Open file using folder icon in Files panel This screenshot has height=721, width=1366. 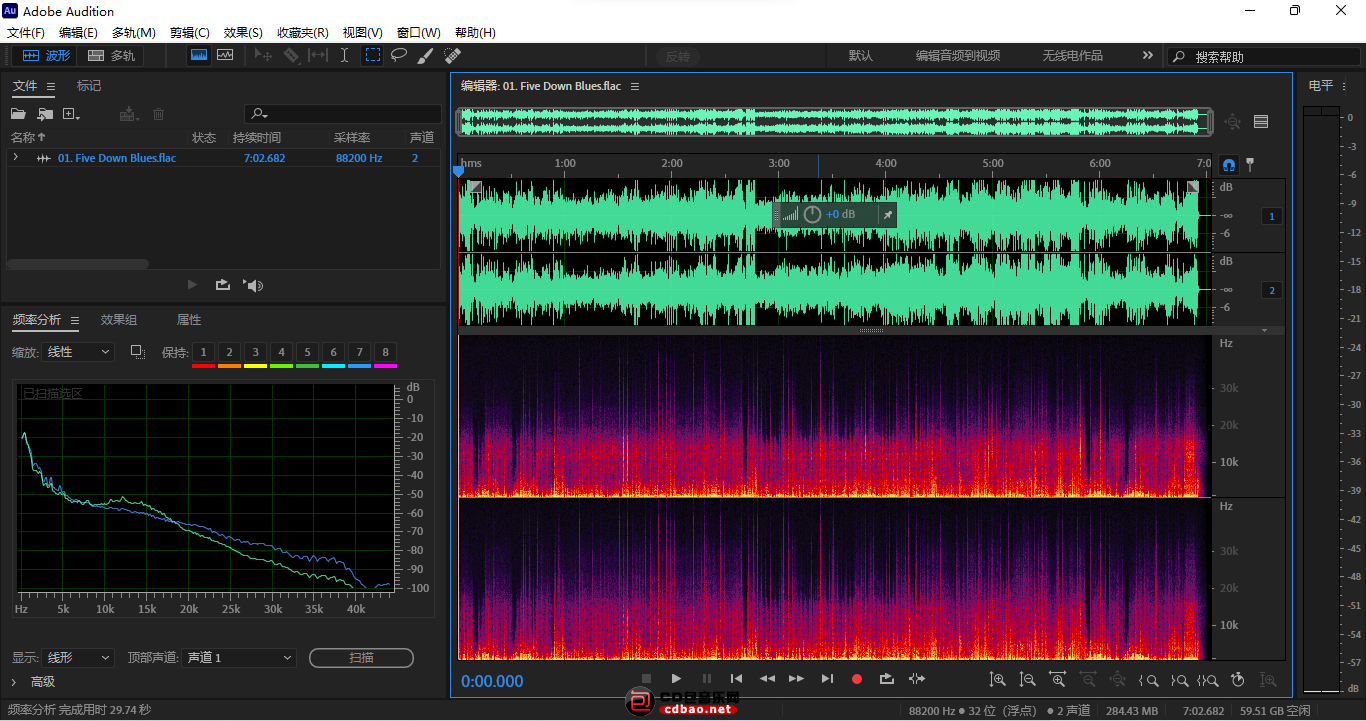[x=18, y=114]
